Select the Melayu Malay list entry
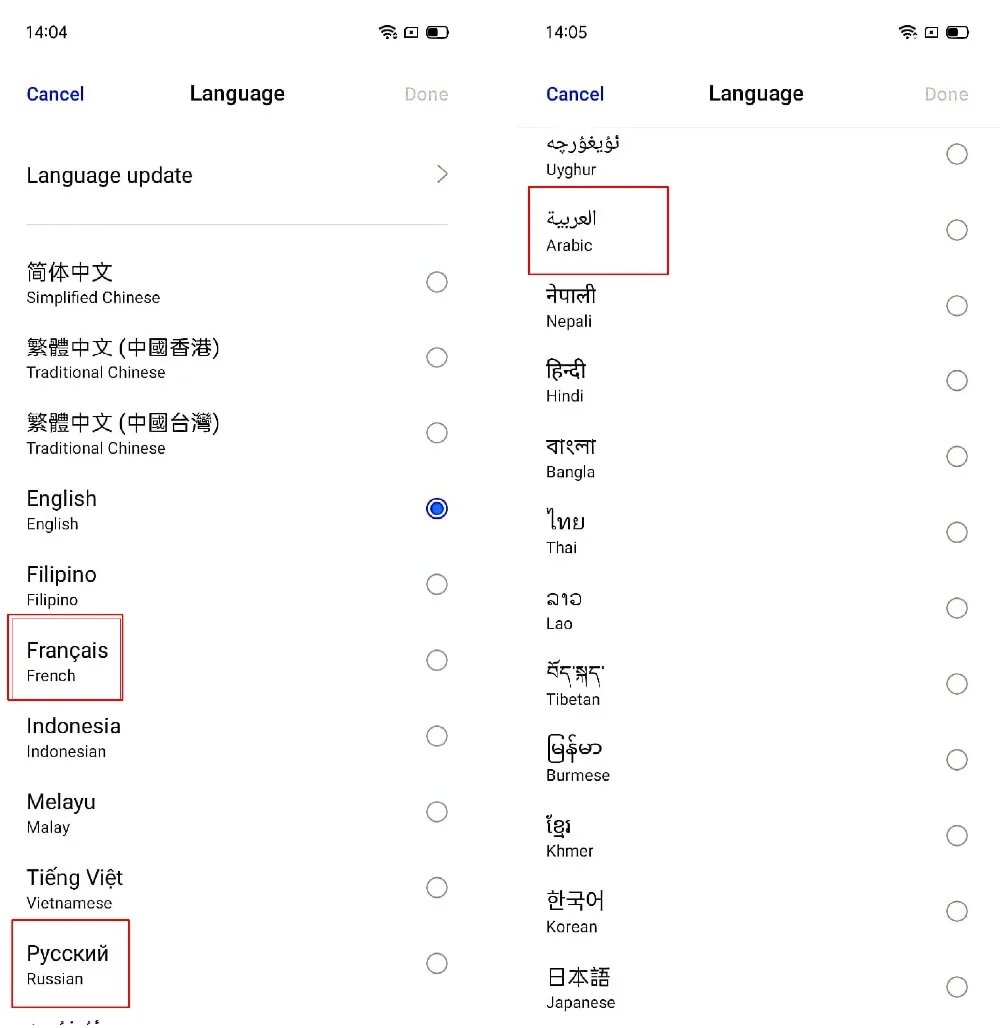Image resolution: width=1000 pixels, height=1028 pixels. 237,812
